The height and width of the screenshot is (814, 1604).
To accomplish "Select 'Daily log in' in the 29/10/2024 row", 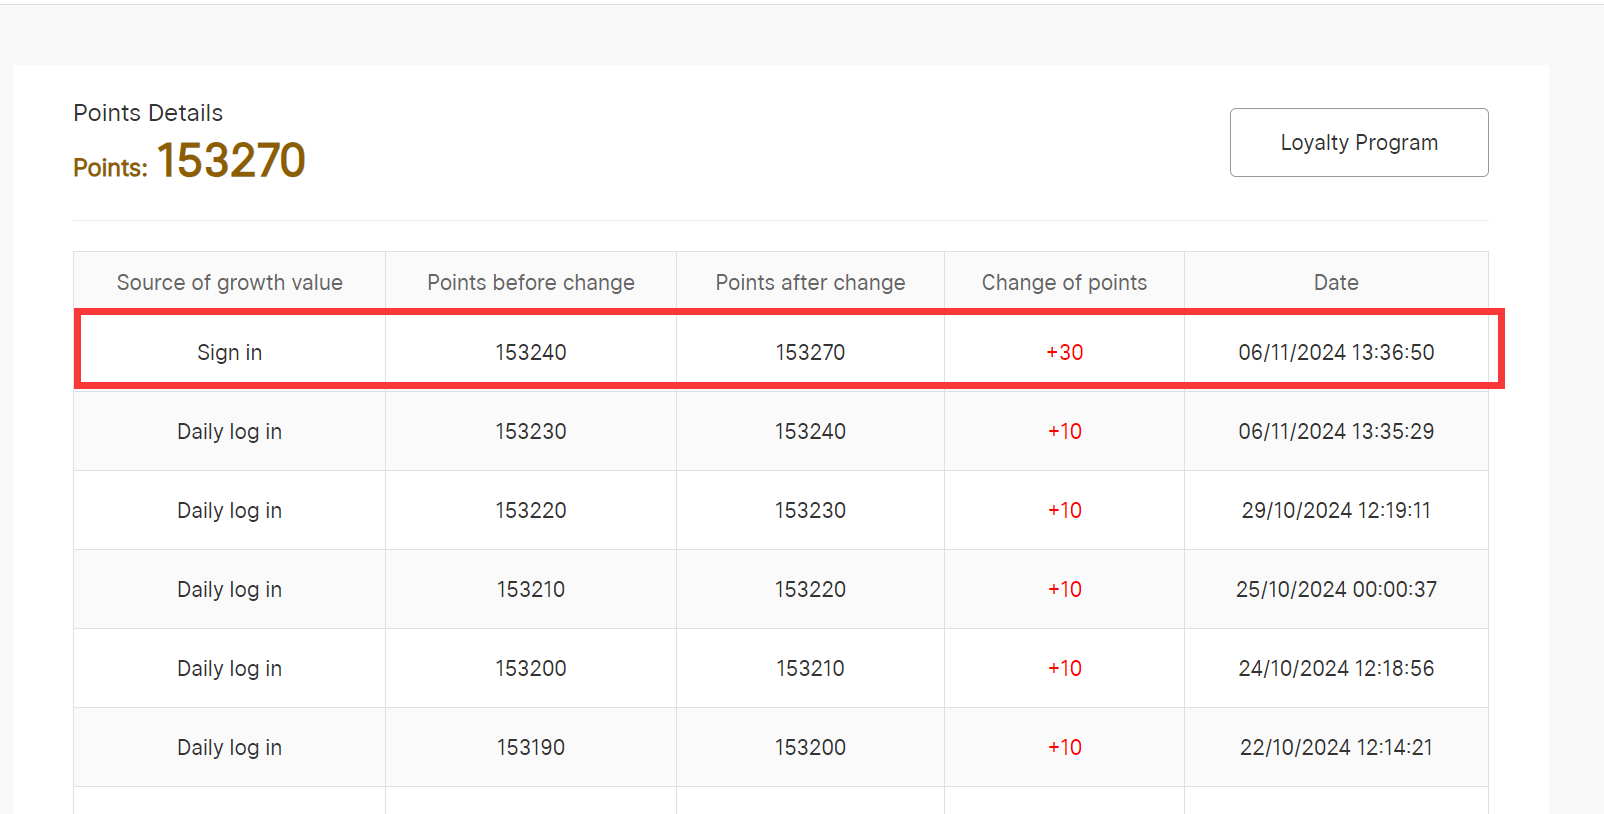I will click(x=229, y=510).
